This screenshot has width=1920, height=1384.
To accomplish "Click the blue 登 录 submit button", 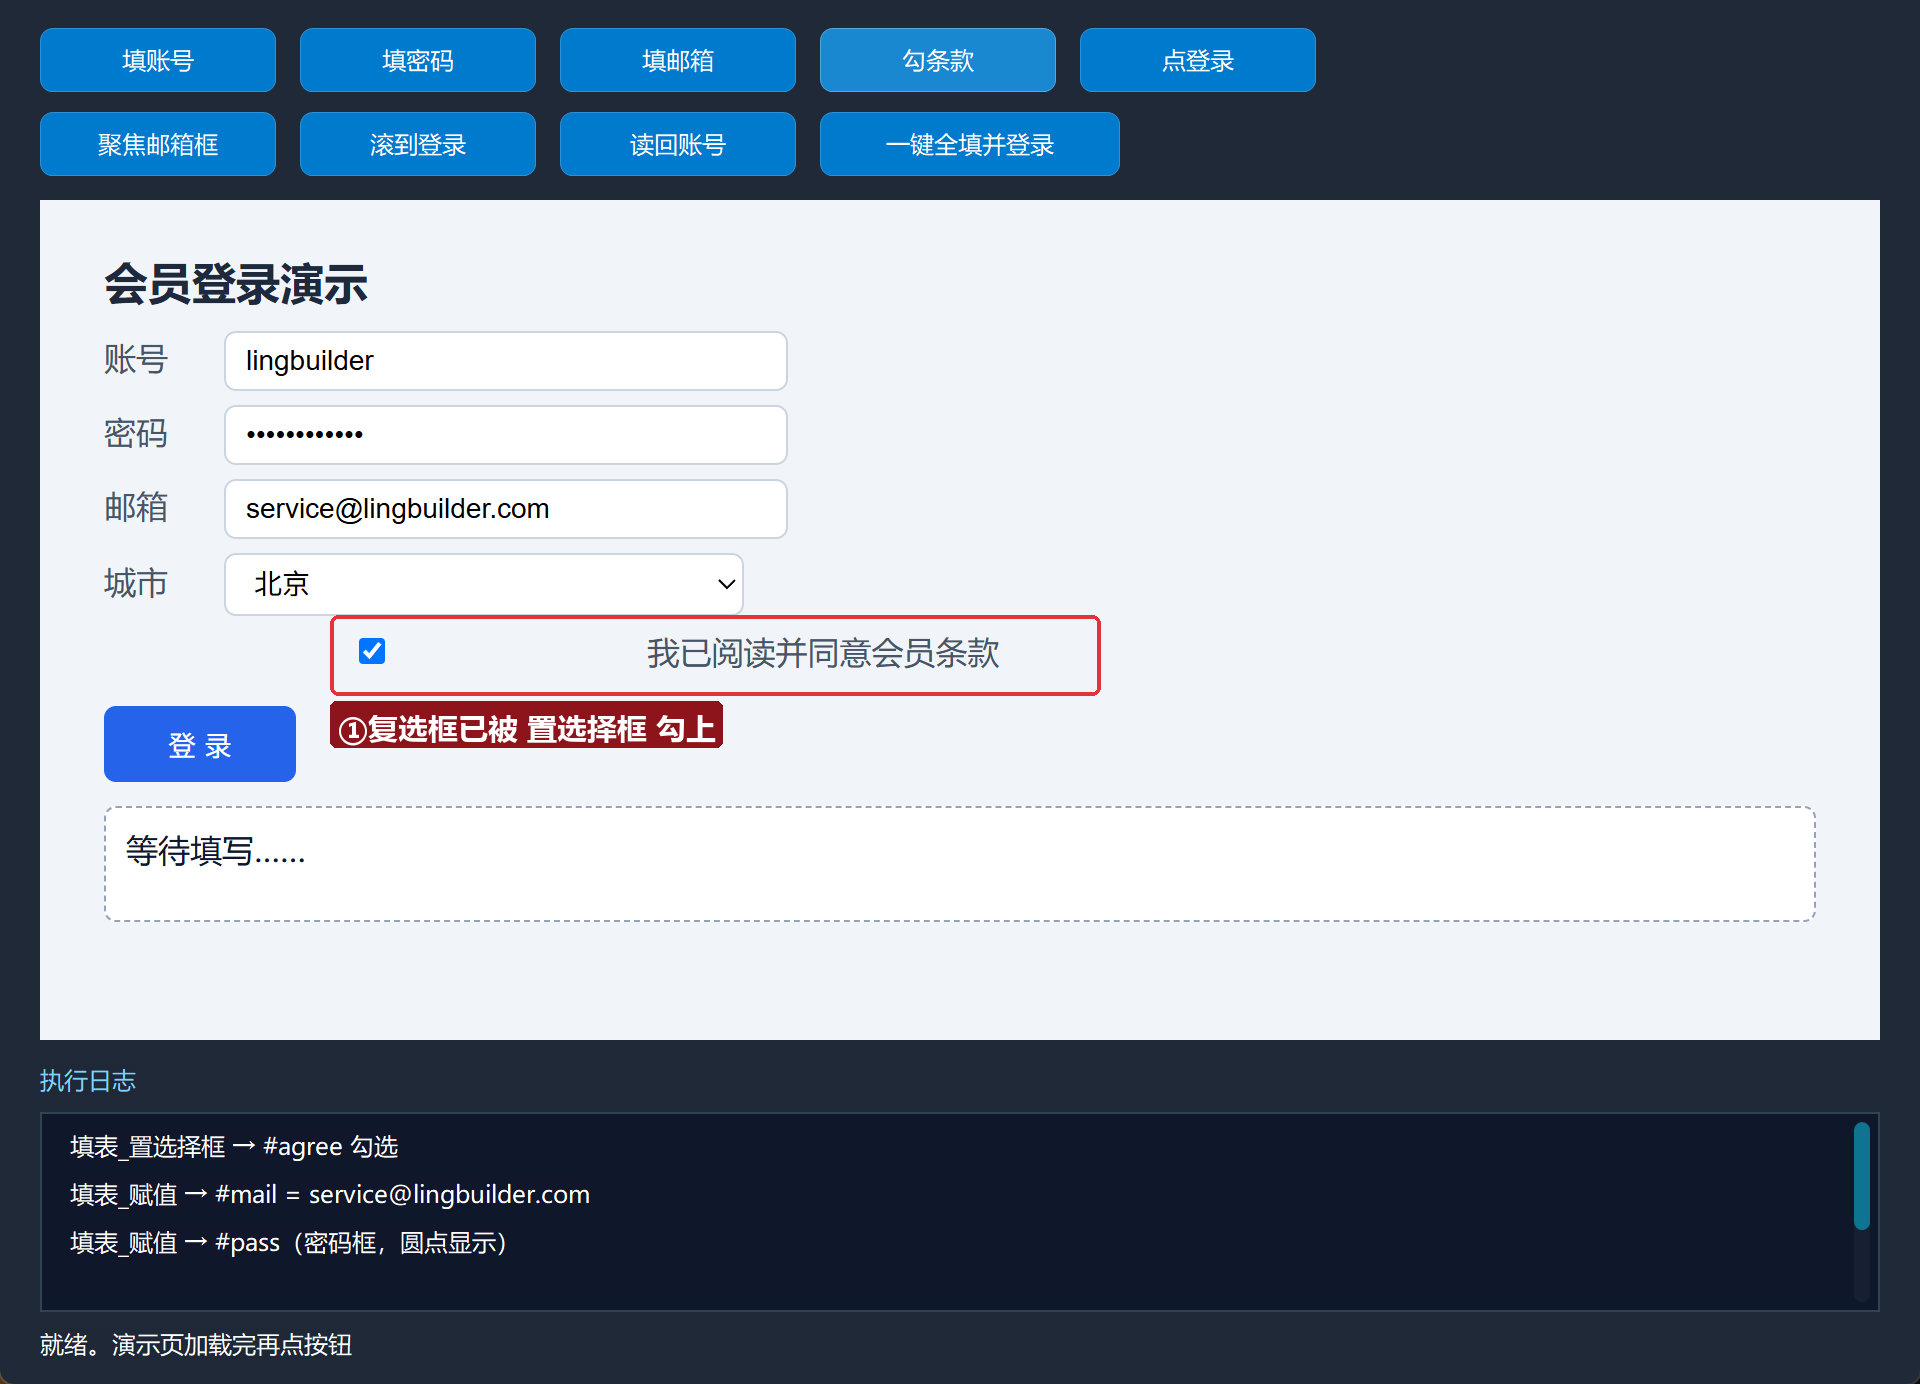I will tap(200, 744).
